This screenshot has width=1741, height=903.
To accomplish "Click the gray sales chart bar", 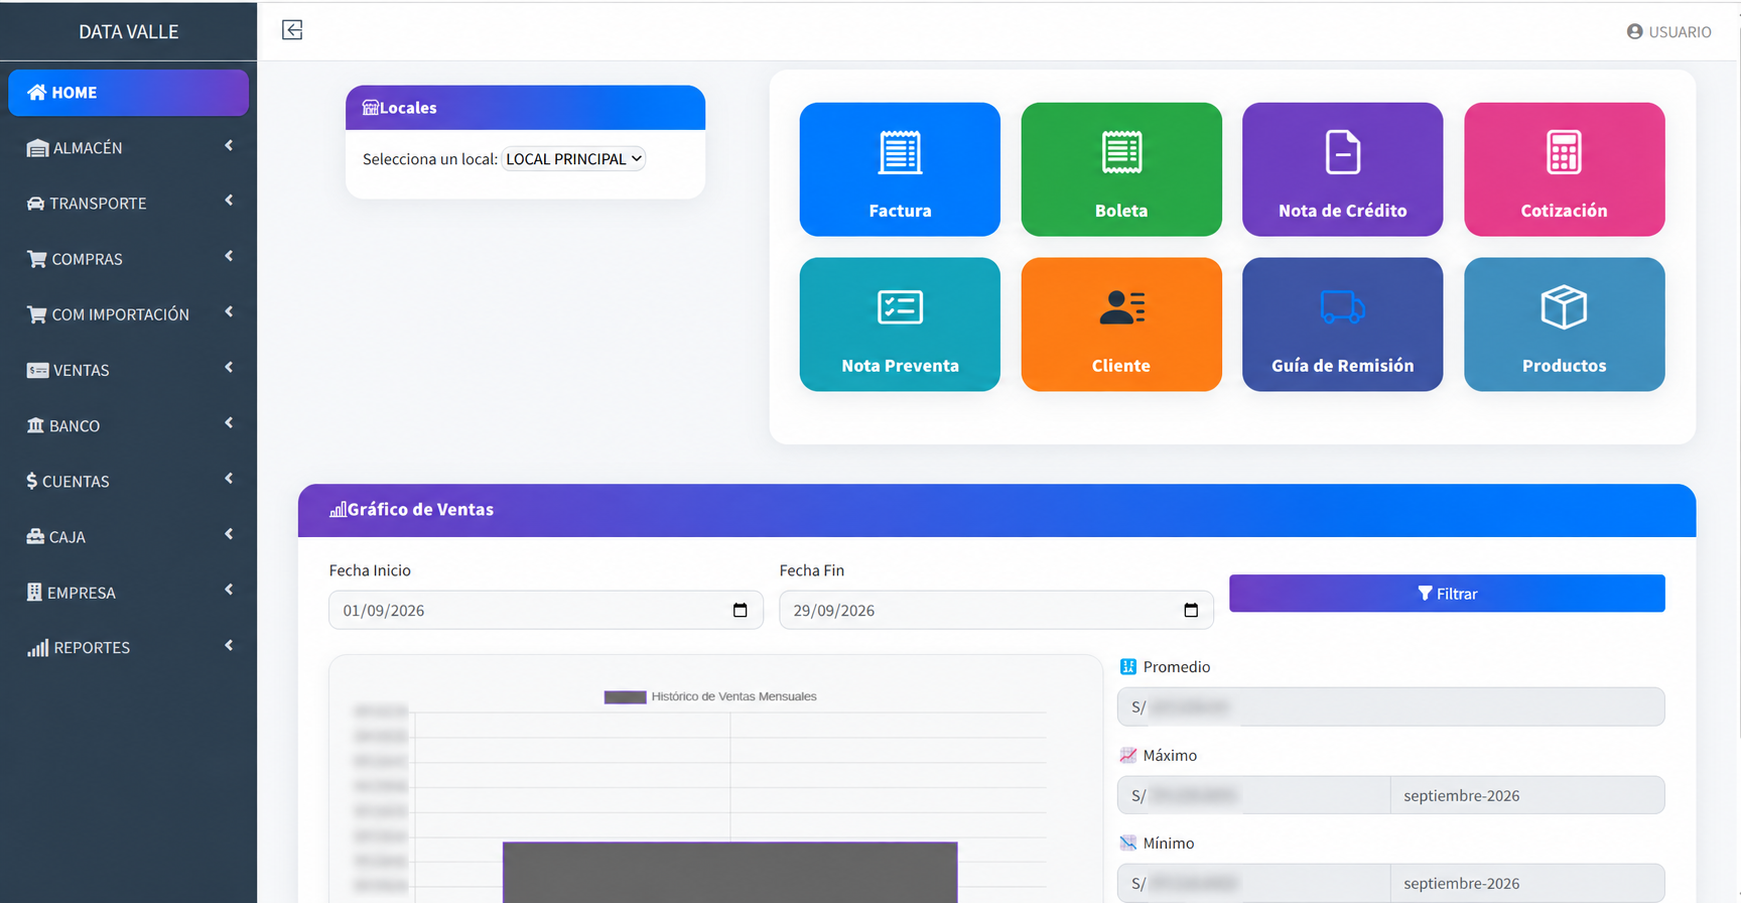I will 730,872.
